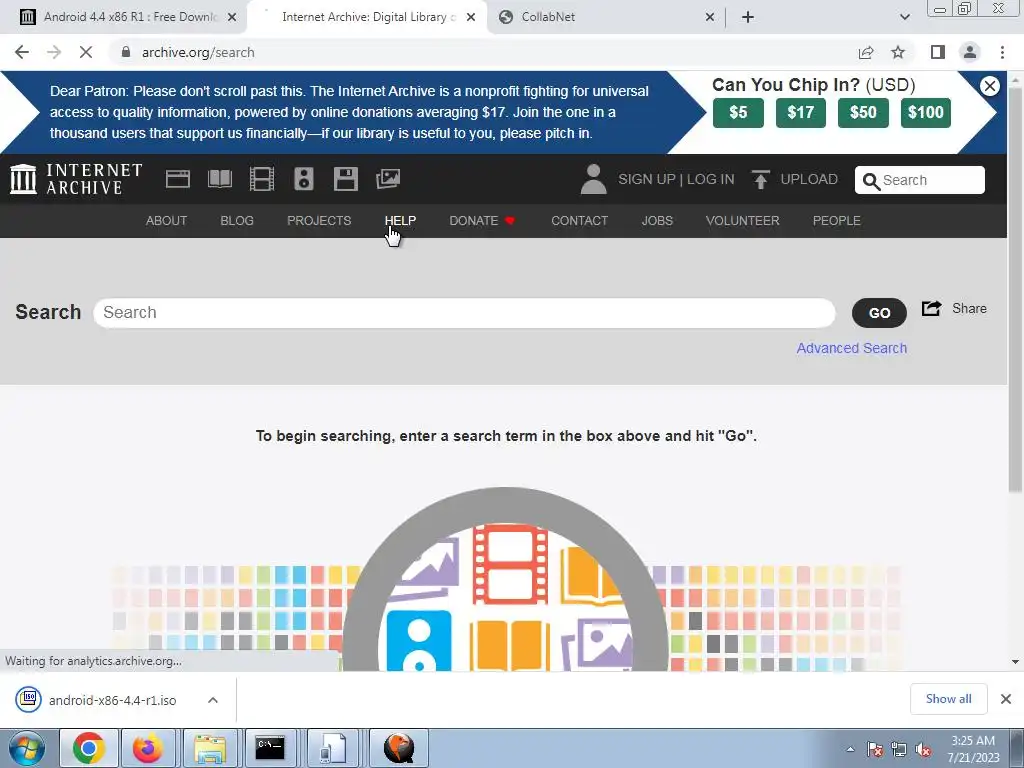Open the Software (floppy disk) collection icon
Image resolution: width=1024 pixels, height=768 pixels.
coord(345,179)
